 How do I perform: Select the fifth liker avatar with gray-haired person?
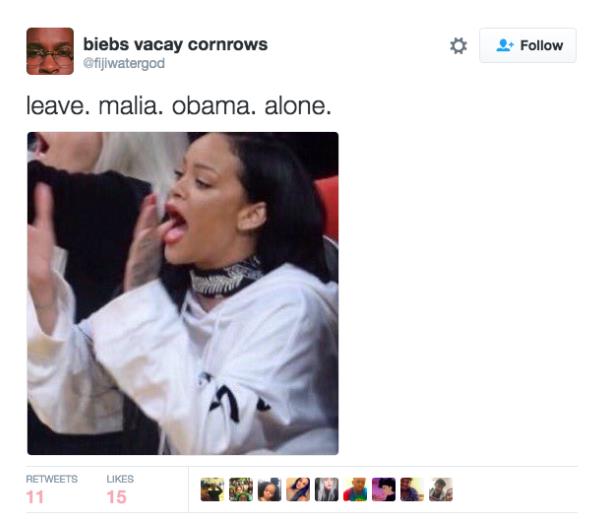click(327, 490)
